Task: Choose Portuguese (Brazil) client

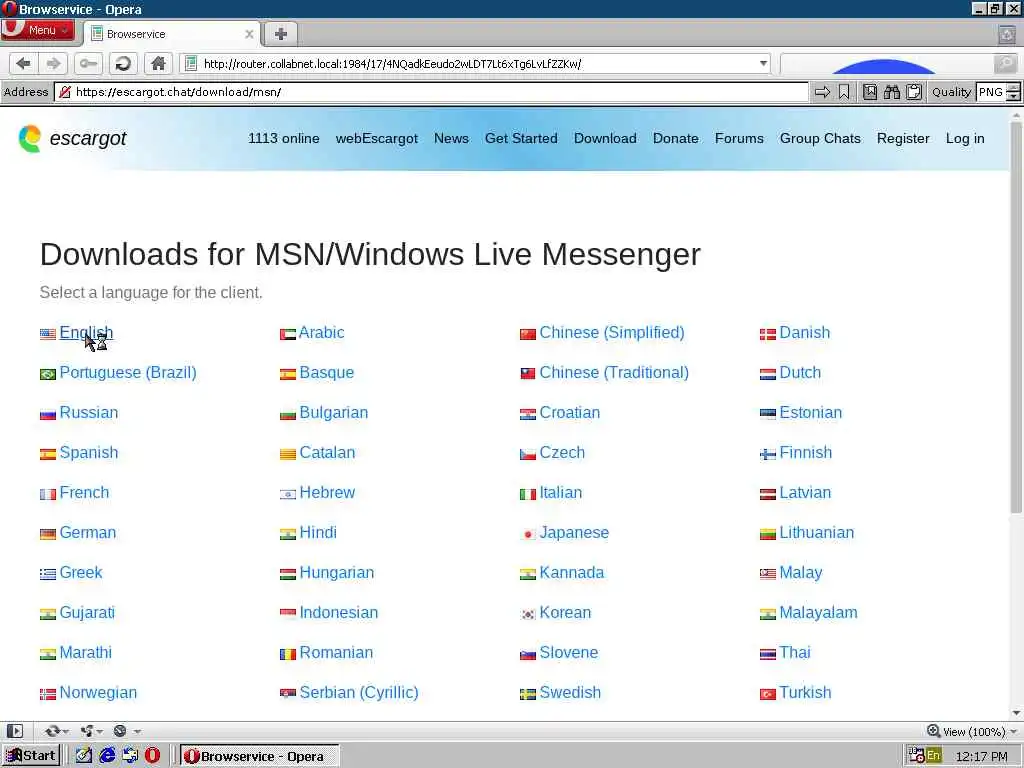Action: [128, 372]
